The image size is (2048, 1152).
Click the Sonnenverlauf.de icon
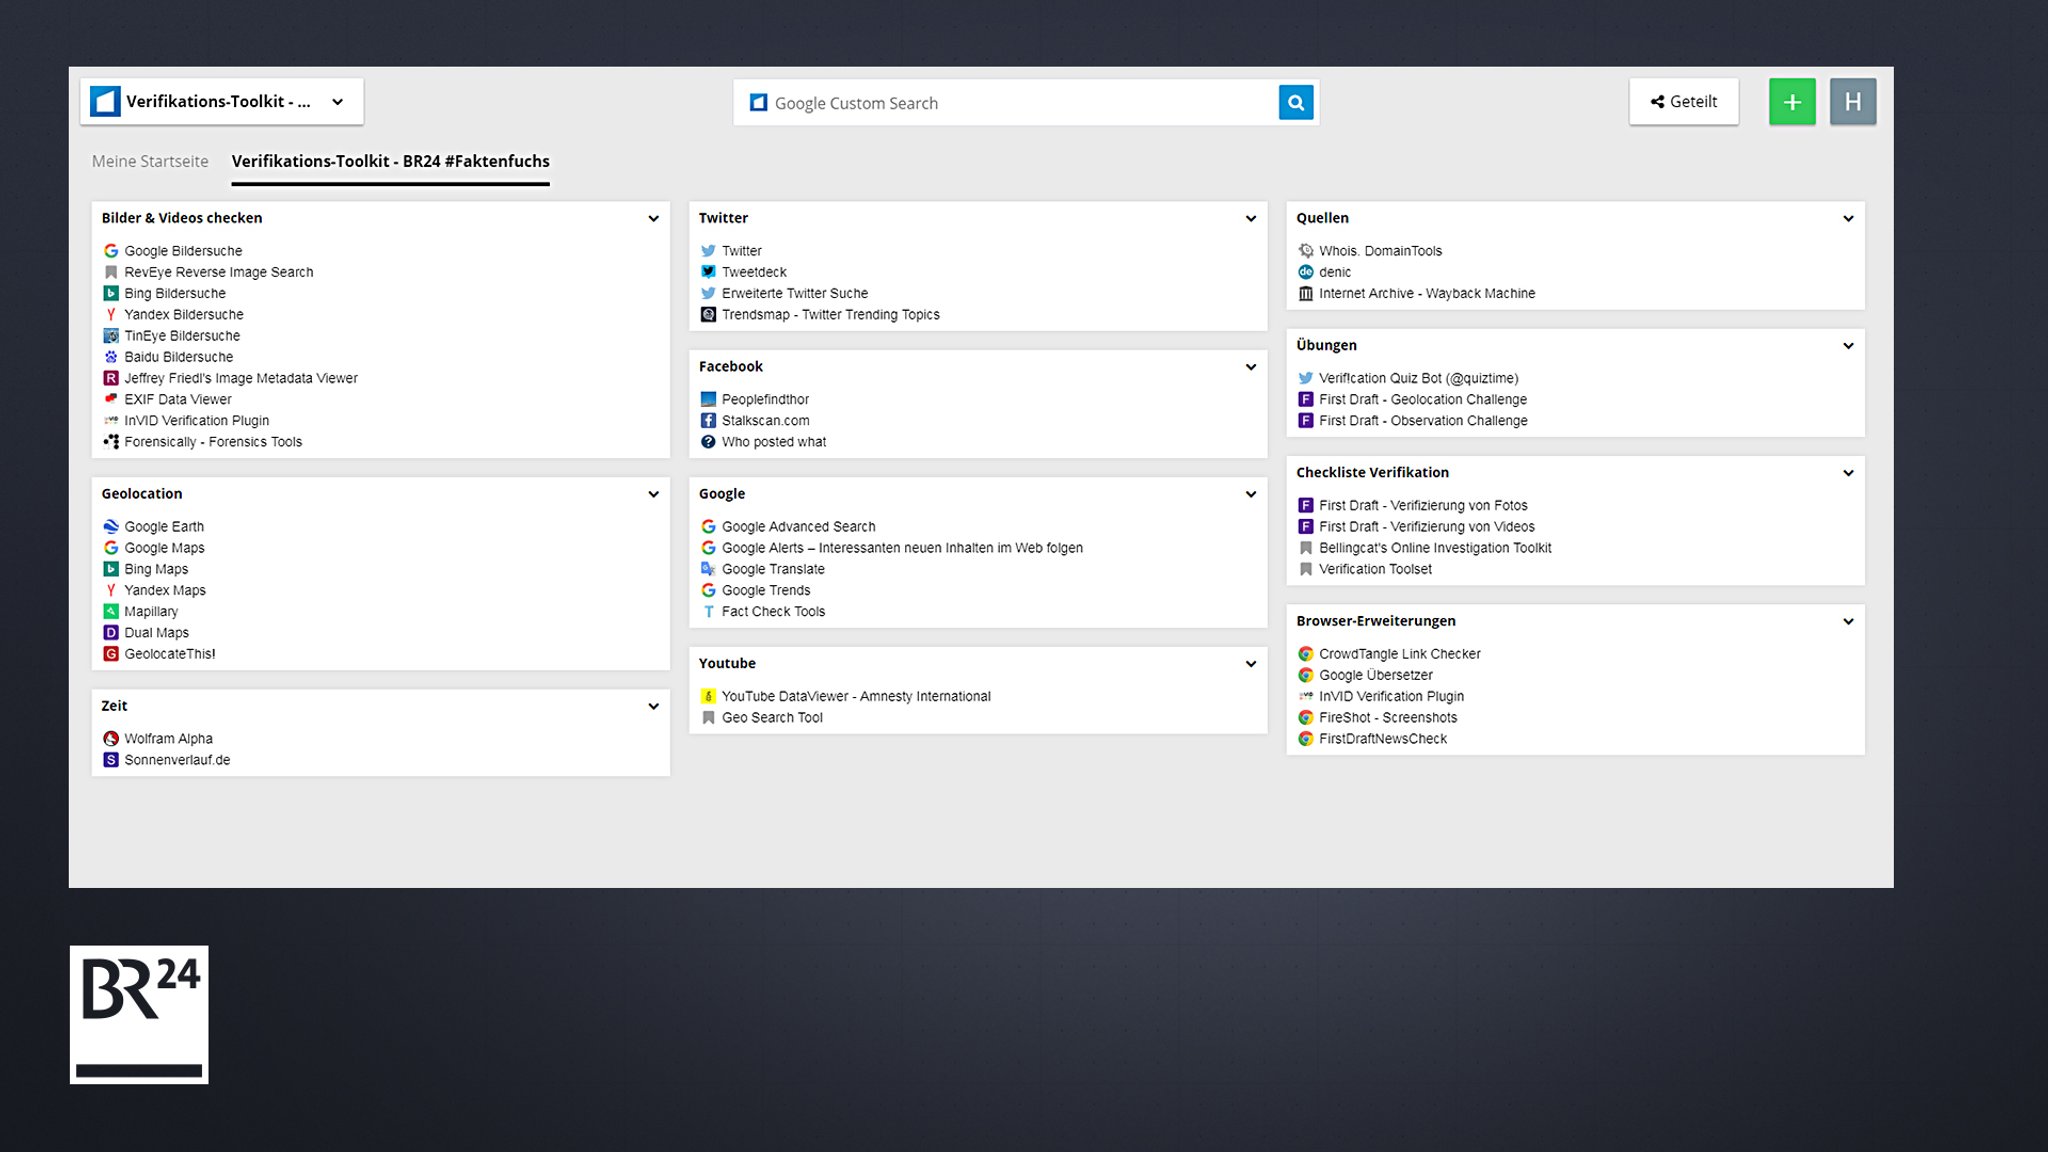coord(111,760)
